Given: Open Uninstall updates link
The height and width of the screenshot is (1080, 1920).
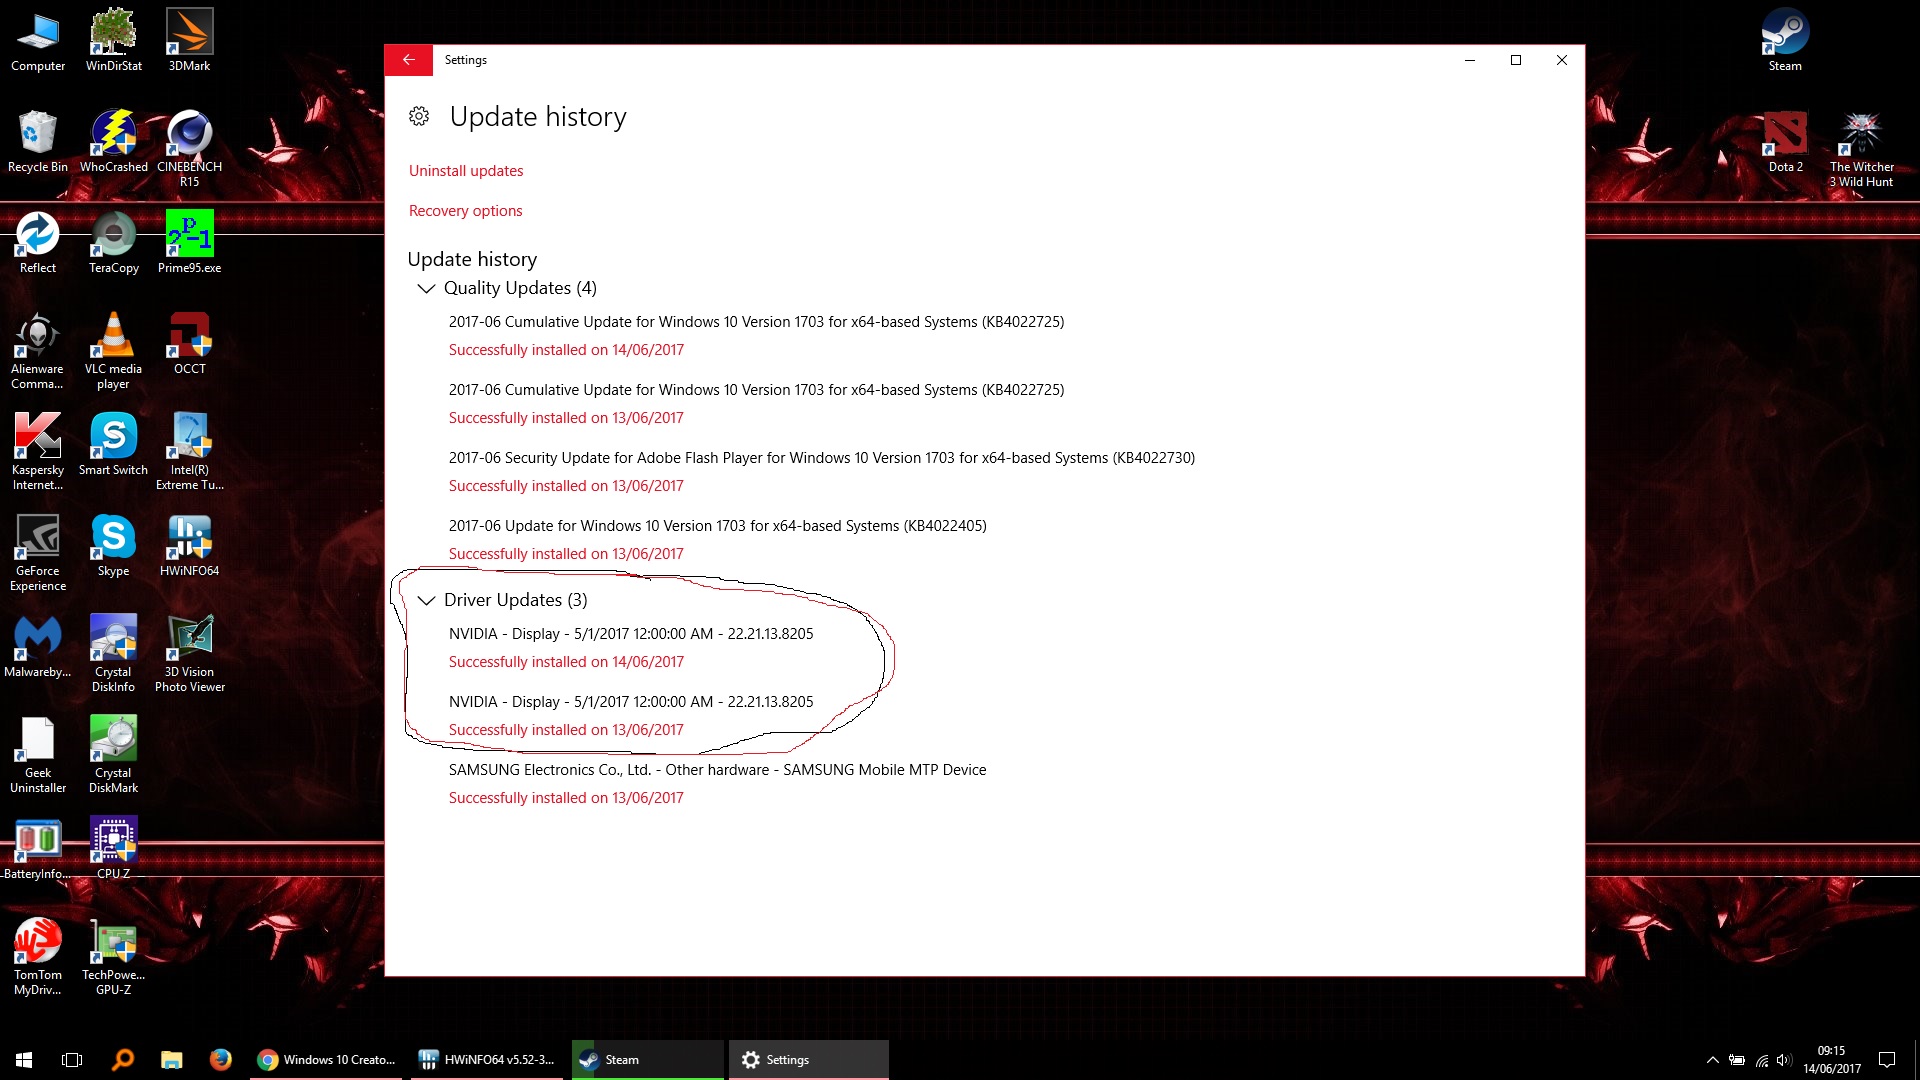Looking at the screenshot, I should point(466,171).
